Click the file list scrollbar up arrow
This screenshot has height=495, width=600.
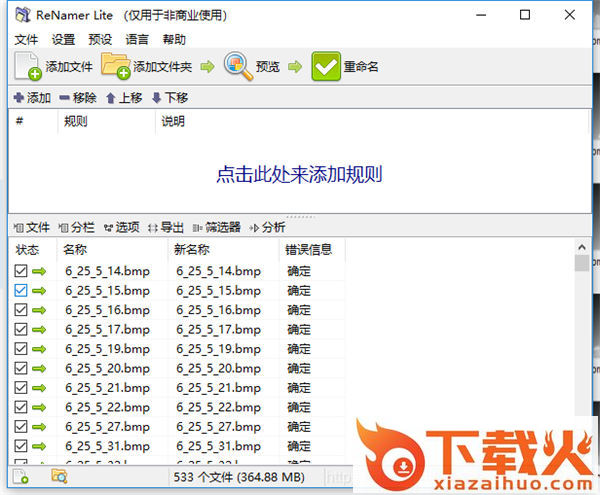click(x=582, y=247)
